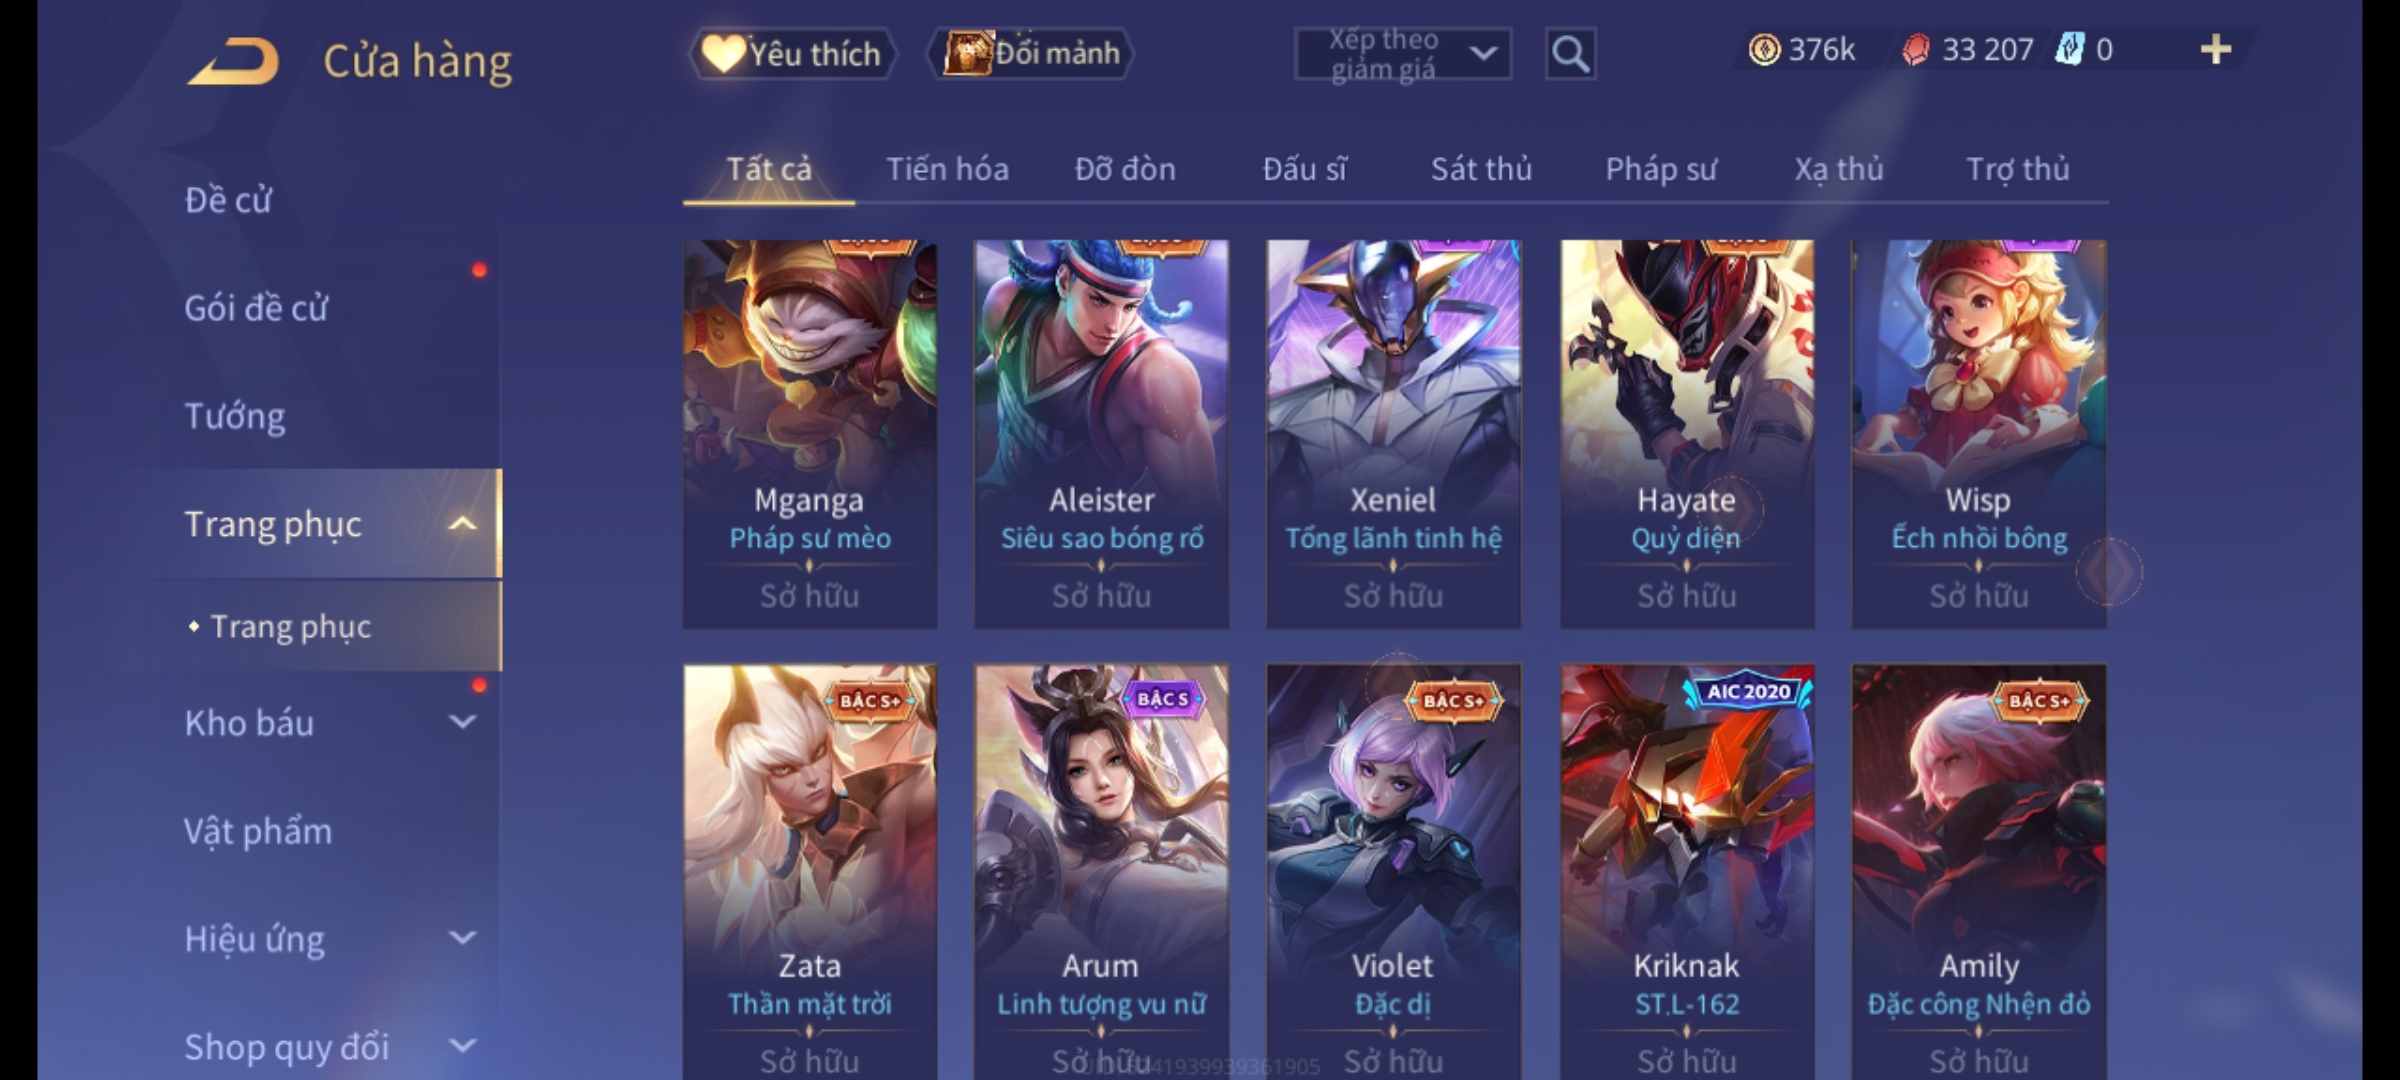Tap the blue voucher currency icon
2400x1080 pixels.
[2069, 50]
